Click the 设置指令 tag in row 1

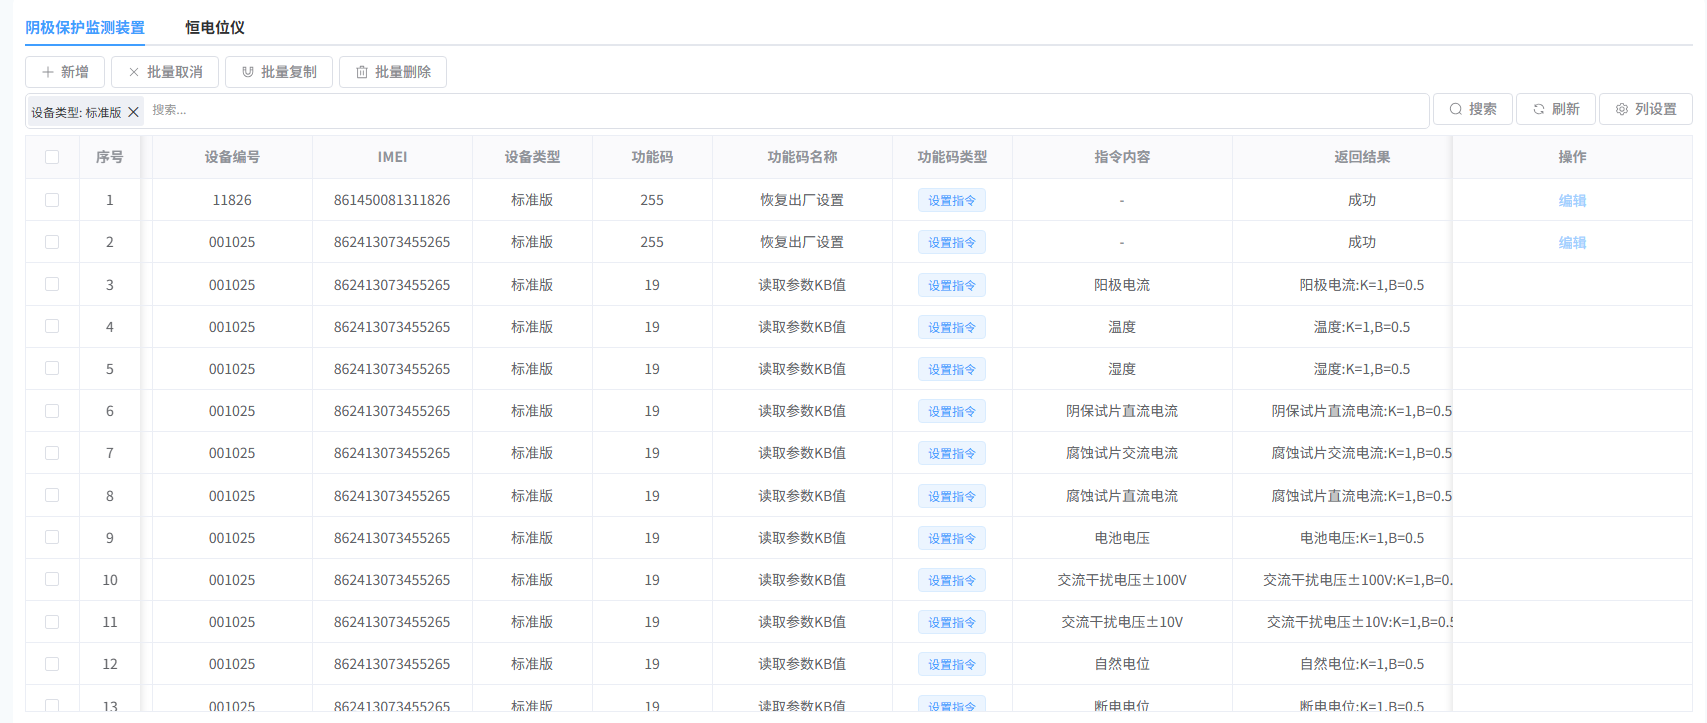coord(952,200)
